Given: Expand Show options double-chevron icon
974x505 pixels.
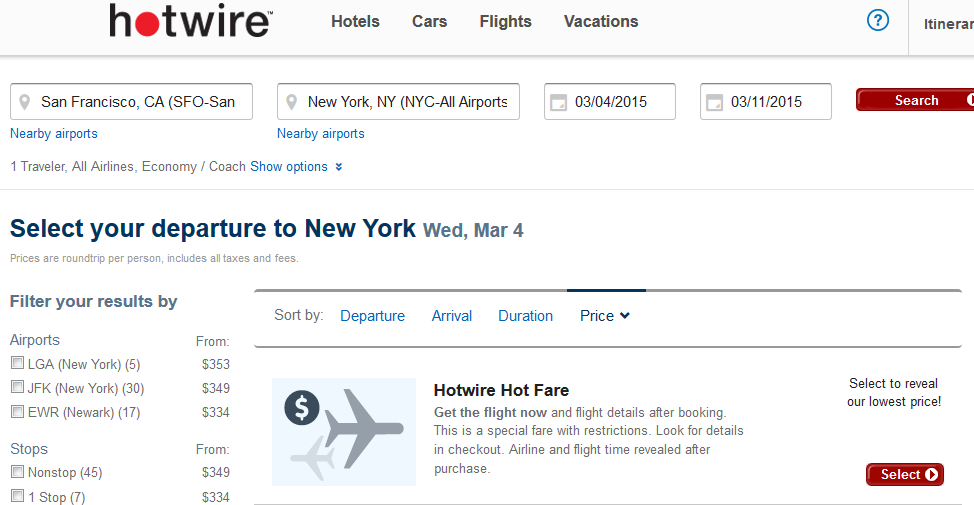Looking at the screenshot, I should [x=339, y=167].
